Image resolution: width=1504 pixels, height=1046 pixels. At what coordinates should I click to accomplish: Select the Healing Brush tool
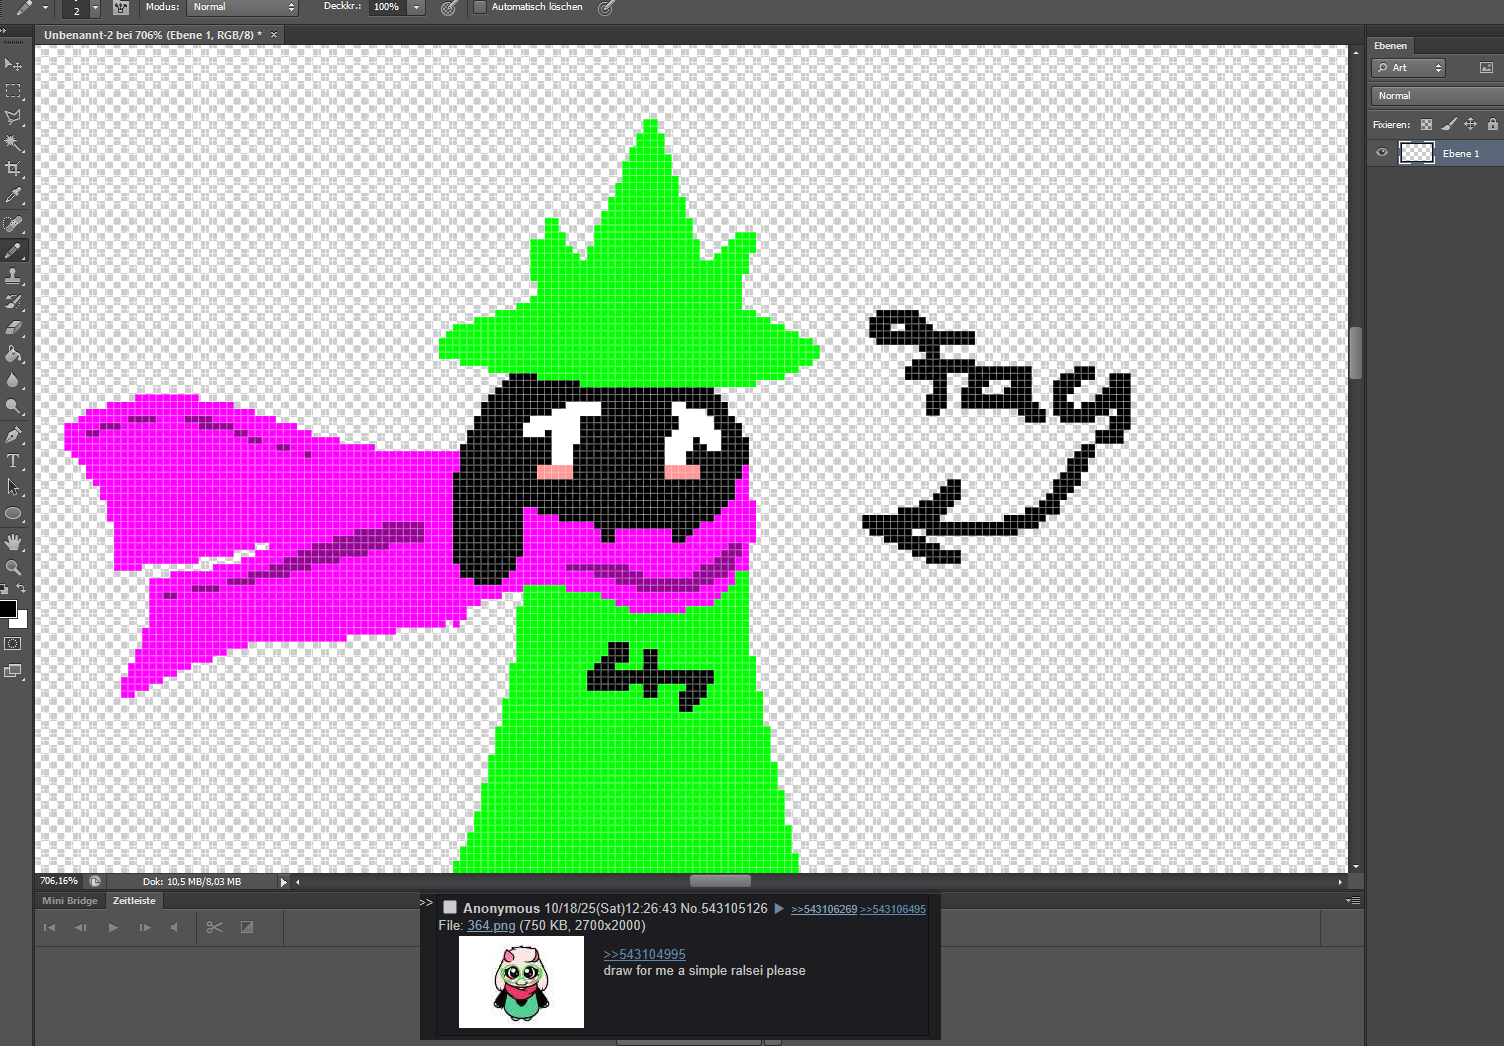(x=13, y=224)
